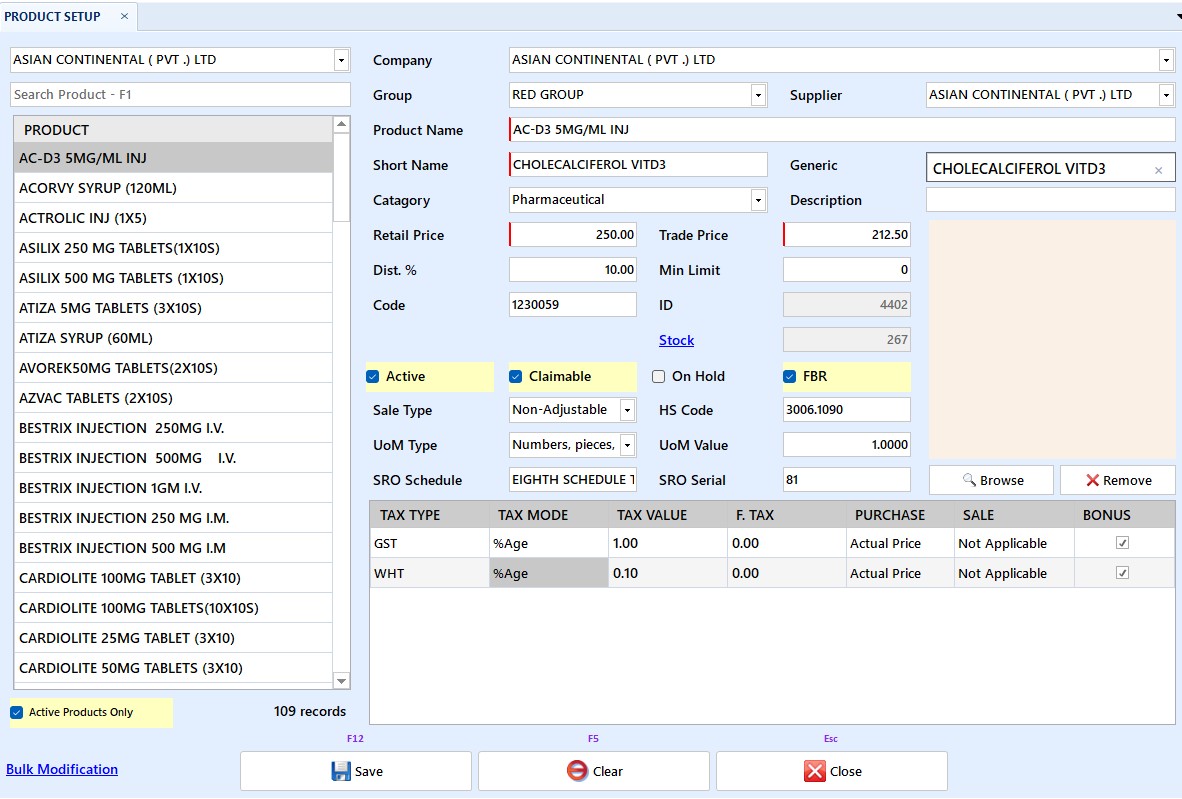Open the Supplier dropdown
Viewport: 1182px width, 799px height.
point(1166,95)
